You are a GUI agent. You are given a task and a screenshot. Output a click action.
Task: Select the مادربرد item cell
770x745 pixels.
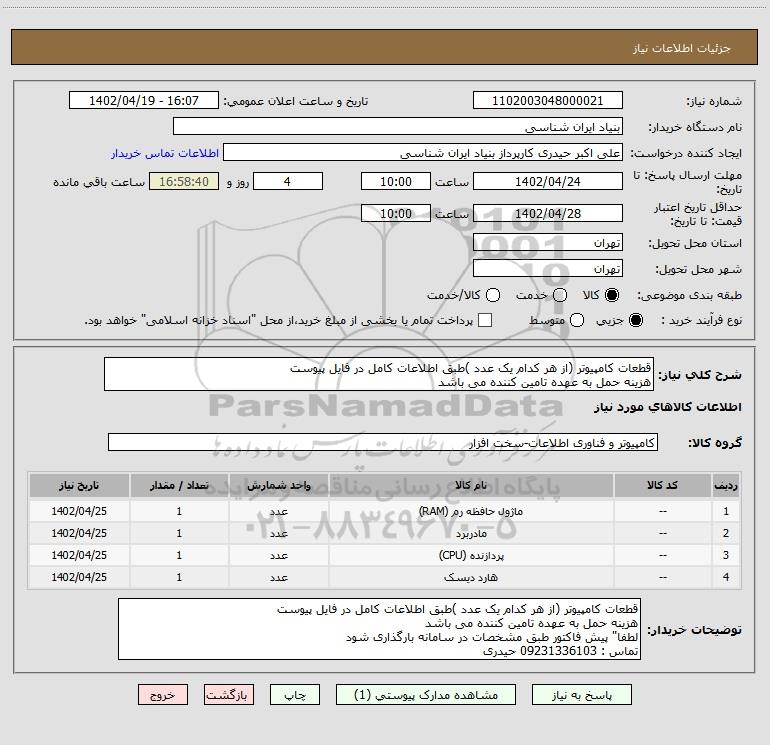point(471,533)
